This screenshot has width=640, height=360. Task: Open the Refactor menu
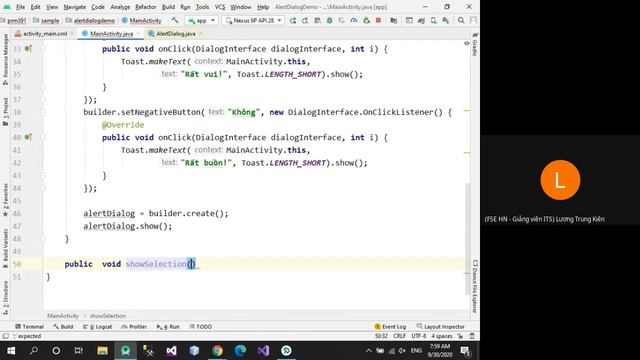146,7
